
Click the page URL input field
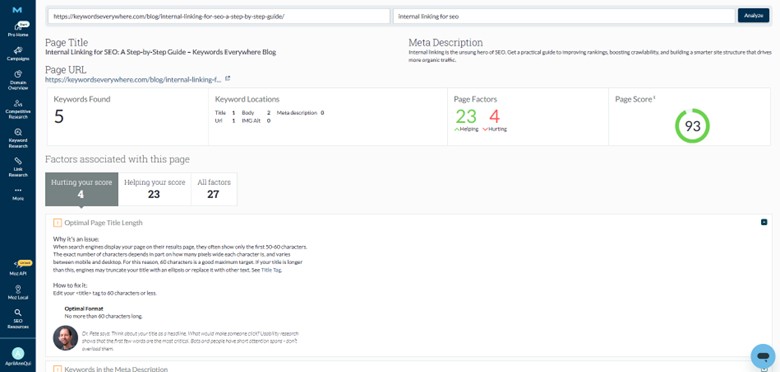[x=219, y=16]
